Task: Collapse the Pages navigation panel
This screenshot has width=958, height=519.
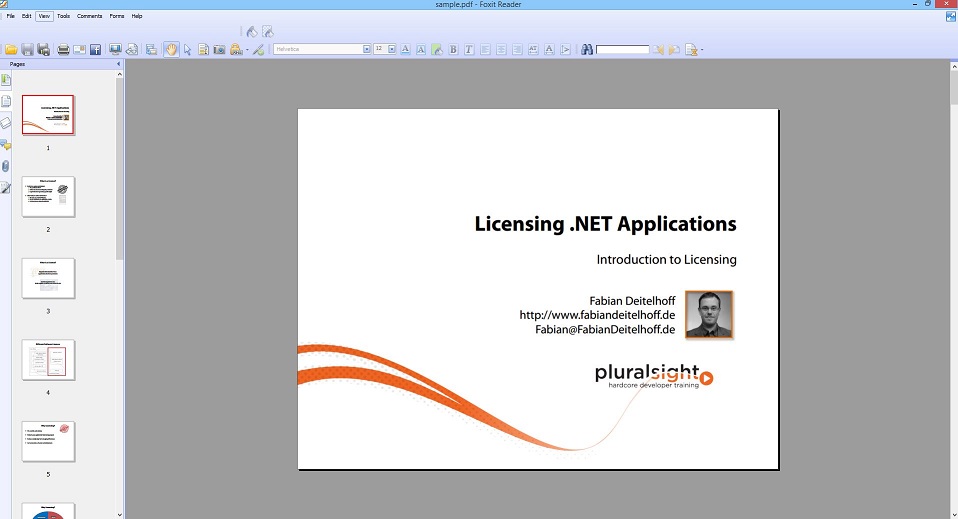Action: point(118,64)
